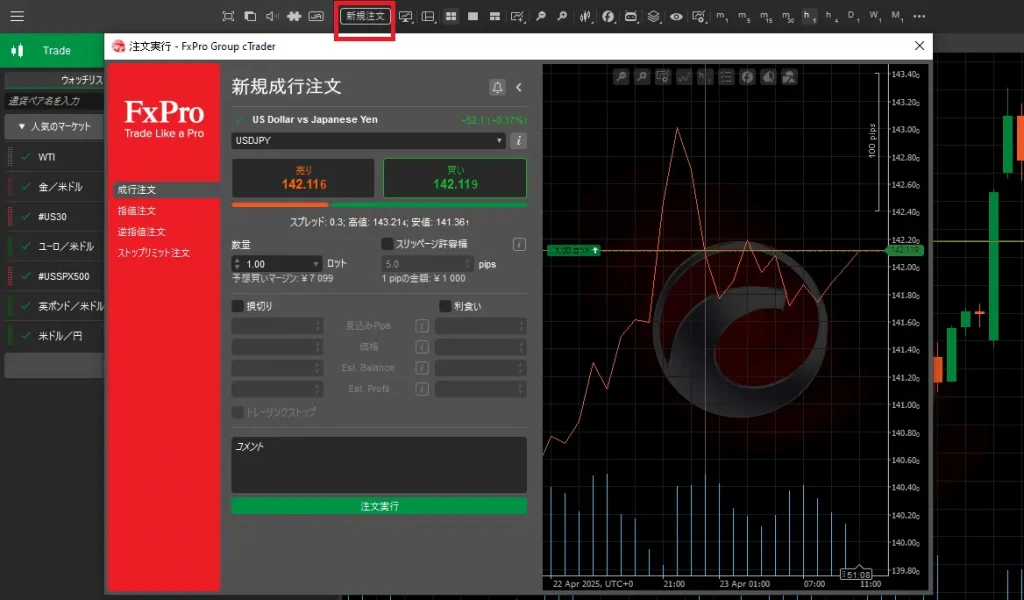The width and height of the screenshot is (1024, 600).
Task: Open the hamburger main menu
Action: pyautogui.click(x=17, y=16)
